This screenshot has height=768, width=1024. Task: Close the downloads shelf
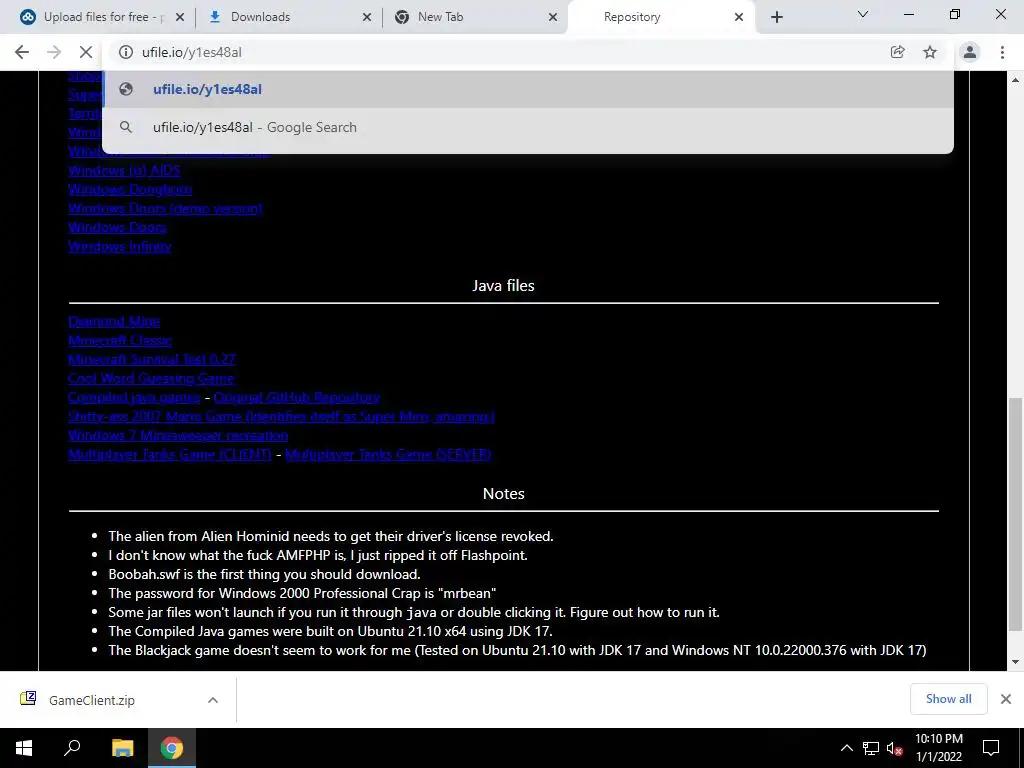pyautogui.click(x=1006, y=699)
